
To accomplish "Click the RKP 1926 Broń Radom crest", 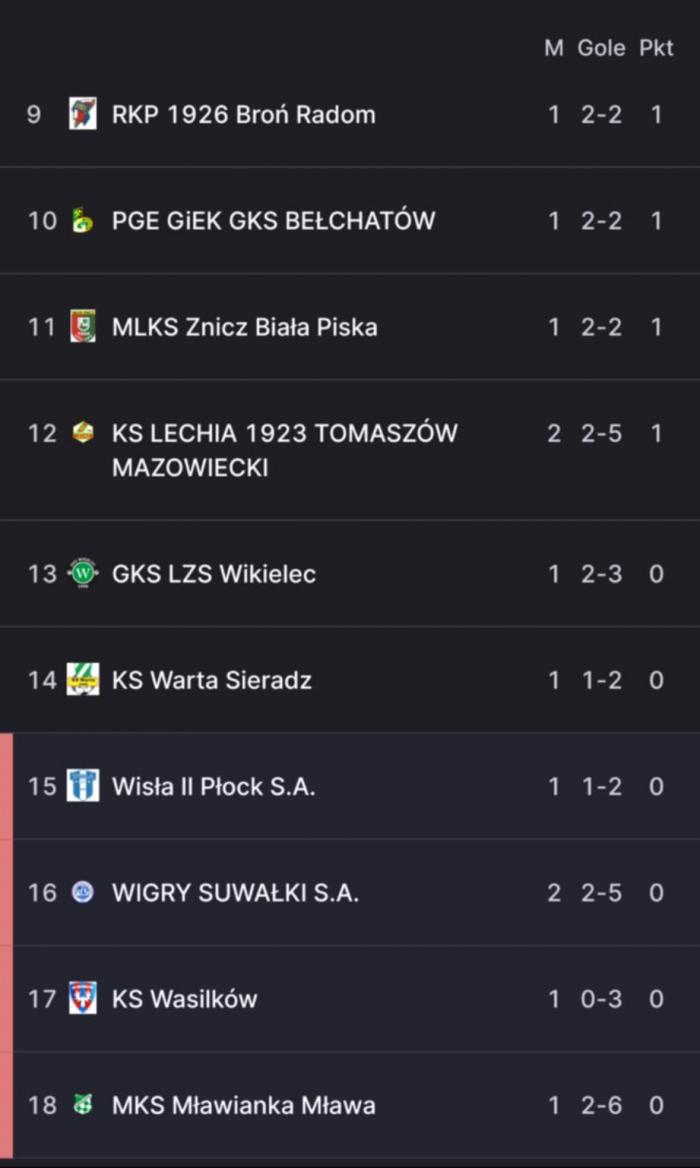I will (x=83, y=114).
